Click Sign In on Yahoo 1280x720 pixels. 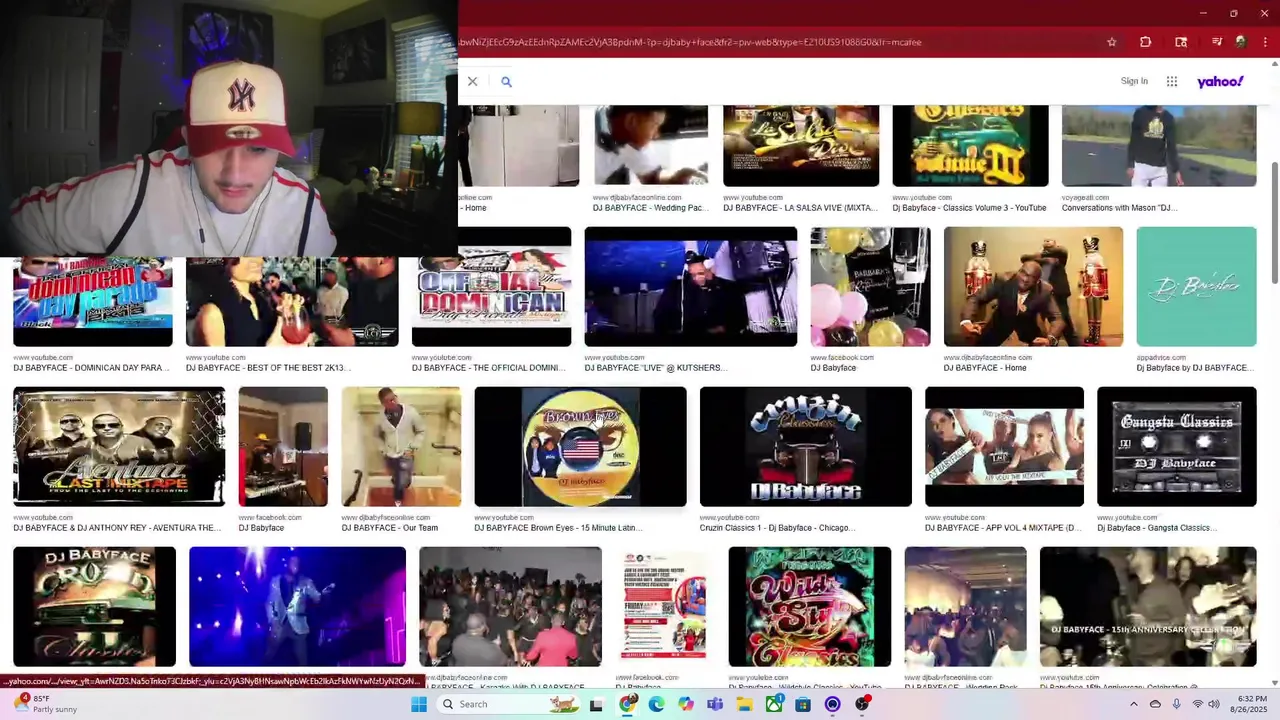click(1134, 81)
